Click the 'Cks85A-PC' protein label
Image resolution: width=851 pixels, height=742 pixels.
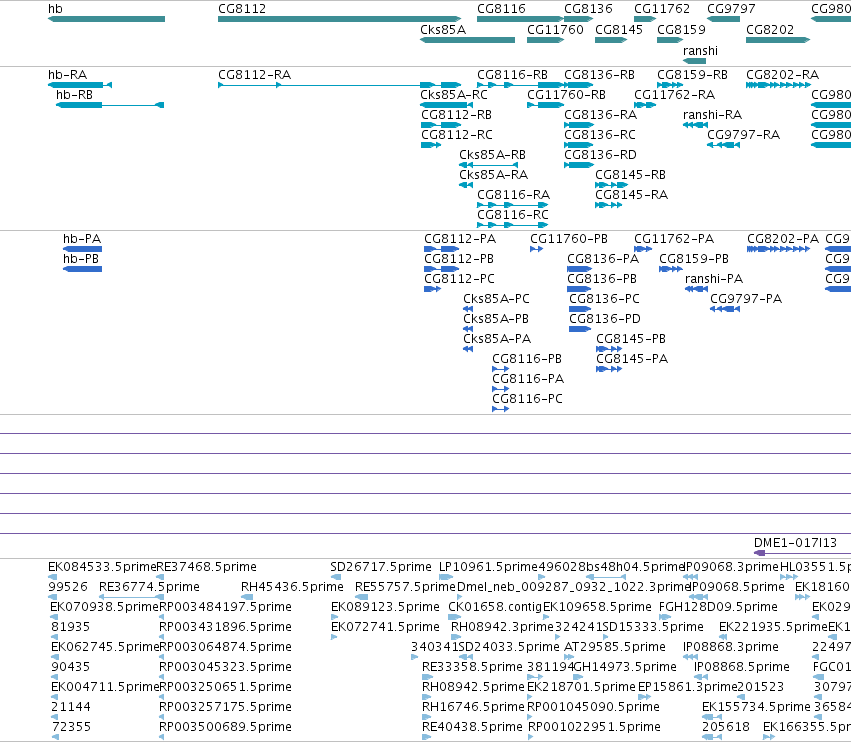[496, 299]
